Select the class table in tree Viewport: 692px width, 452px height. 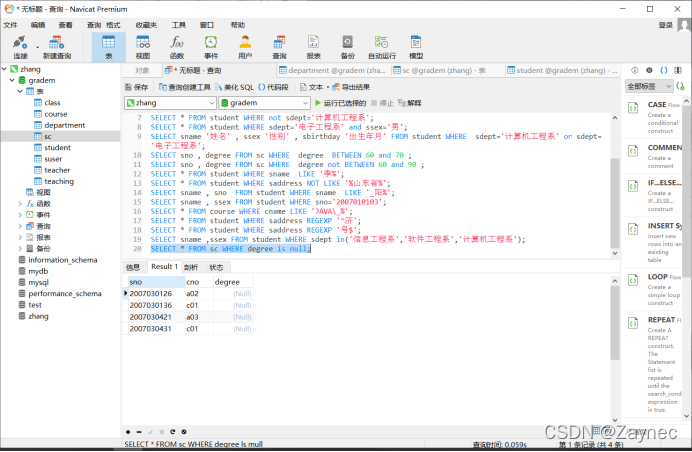[x=52, y=103]
